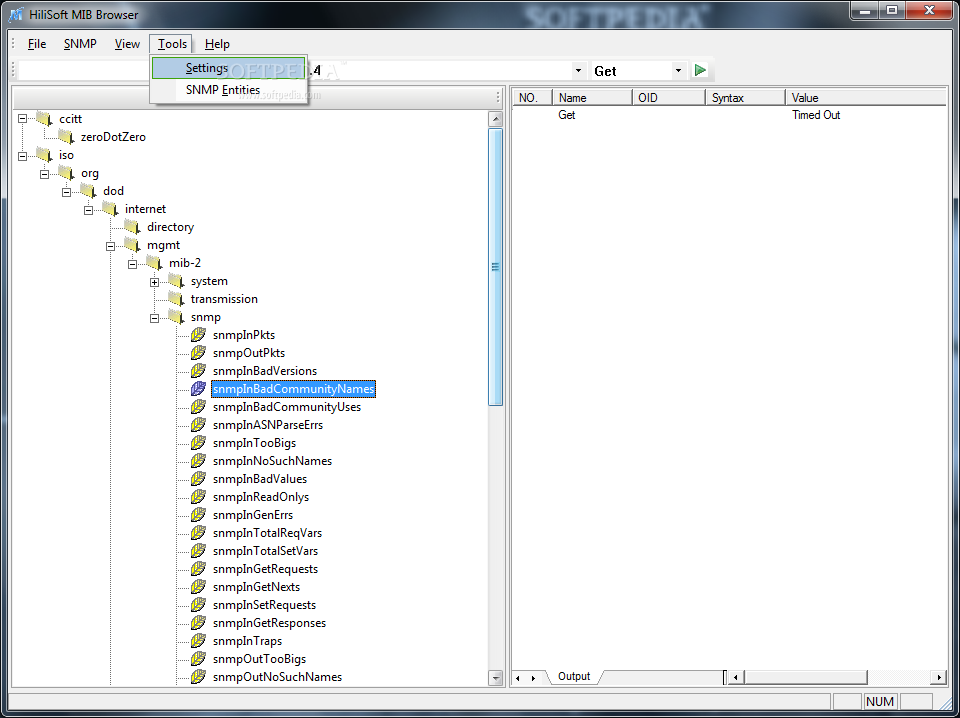Image resolution: width=960 pixels, height=718 pixels.
Task: Click the ccitt folder icon
Action: [44, 118]
